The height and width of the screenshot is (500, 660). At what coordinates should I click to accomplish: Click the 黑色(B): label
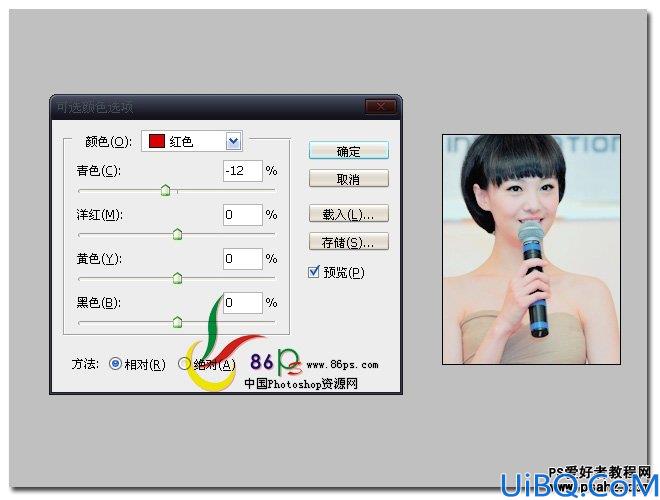(98, 303)
